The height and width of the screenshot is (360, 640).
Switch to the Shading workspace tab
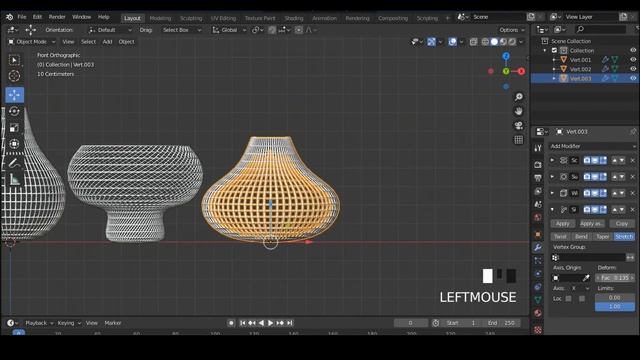tap(294, 18)
